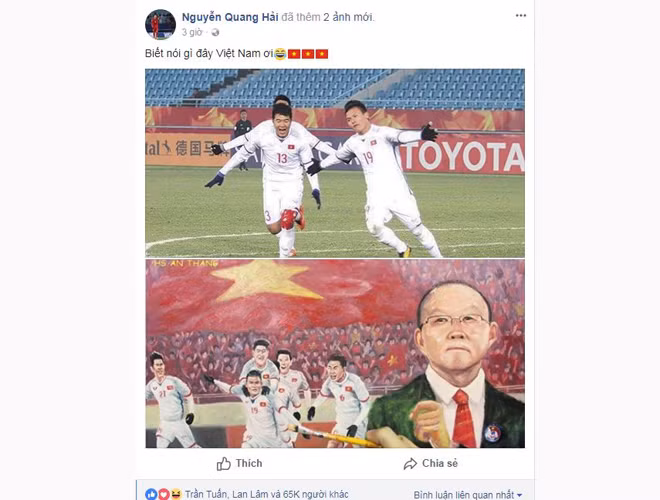The height and width of the screenshot is (500, 660).
Task: Show the '65K người khác' reactors list
Action: pyautogui.click(x=316, y=495)
